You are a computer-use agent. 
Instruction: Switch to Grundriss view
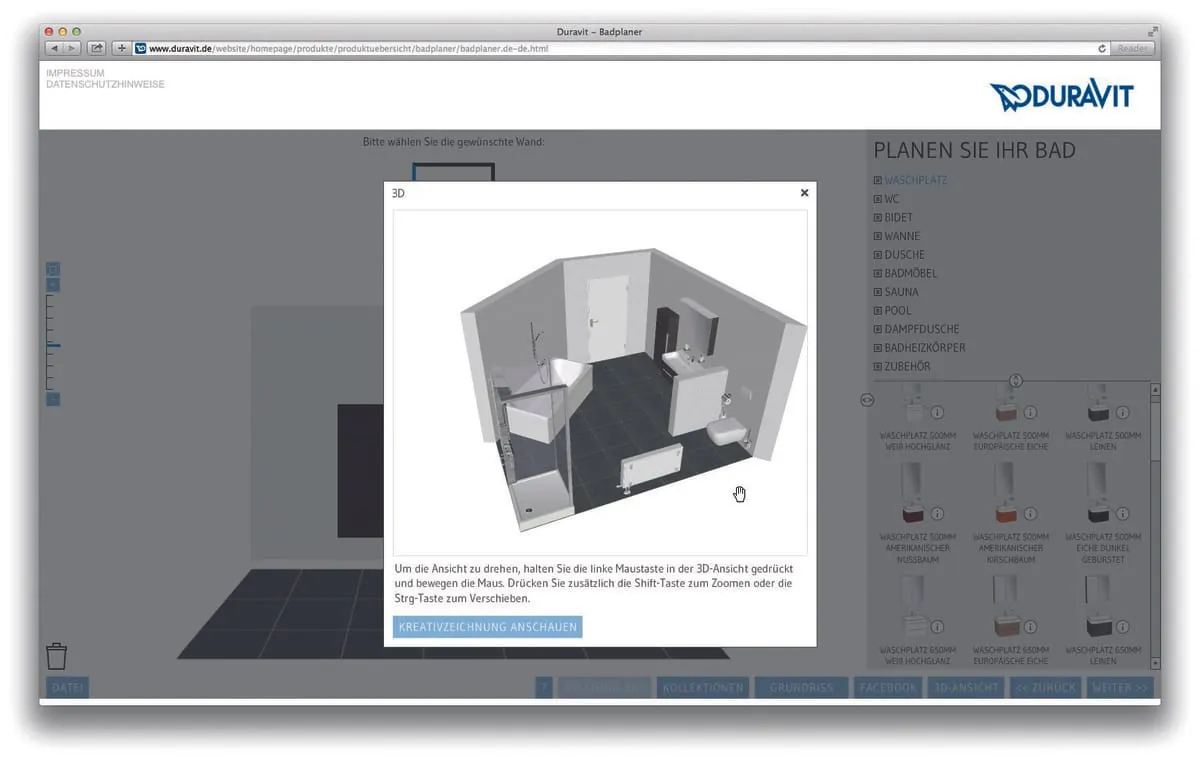[801, 687]
